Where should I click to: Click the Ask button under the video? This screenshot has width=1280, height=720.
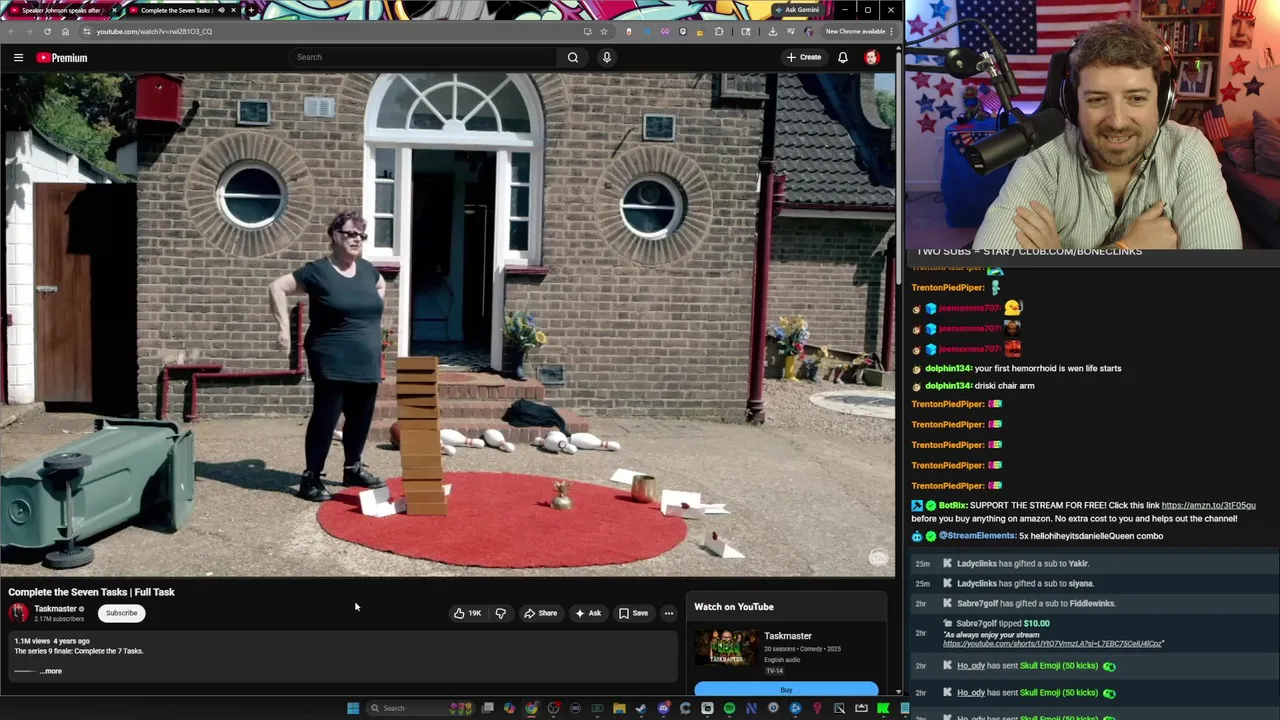click(588, 613)
